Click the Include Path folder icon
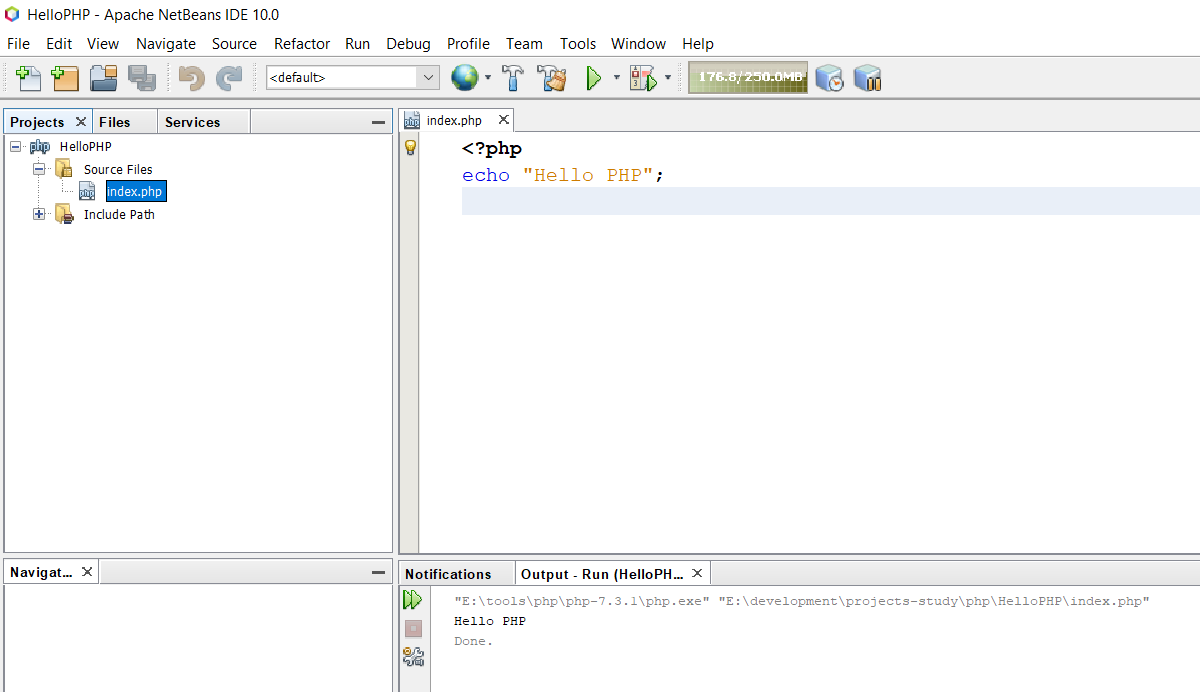This screenshot has width=1200, height=692. (64, 214)
